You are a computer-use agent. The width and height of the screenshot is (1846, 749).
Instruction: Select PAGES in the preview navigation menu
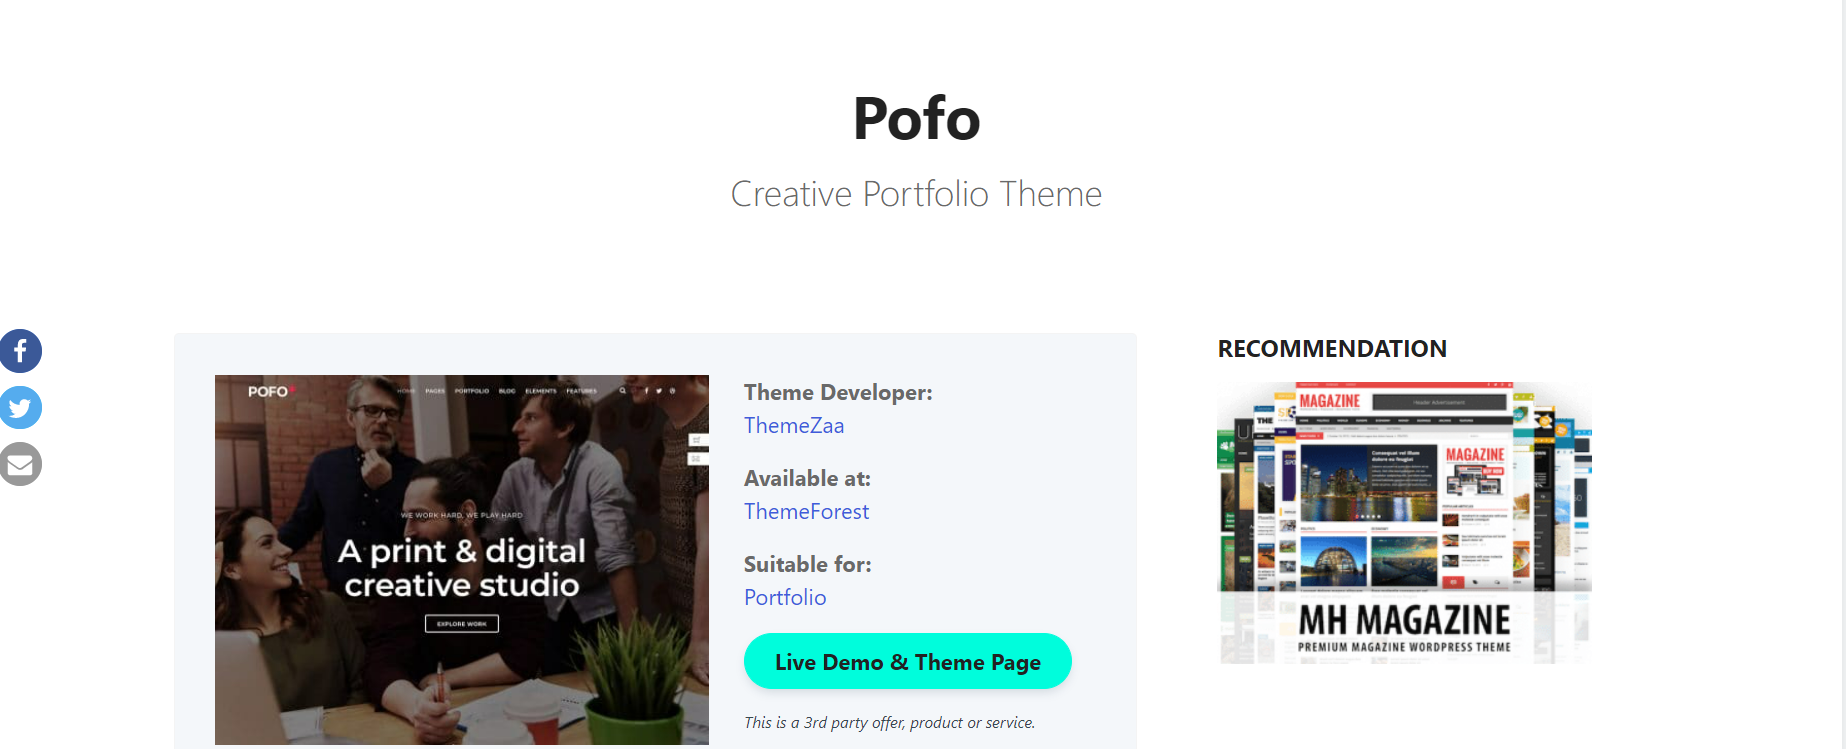pyautogui.click(x=435, y=391)
